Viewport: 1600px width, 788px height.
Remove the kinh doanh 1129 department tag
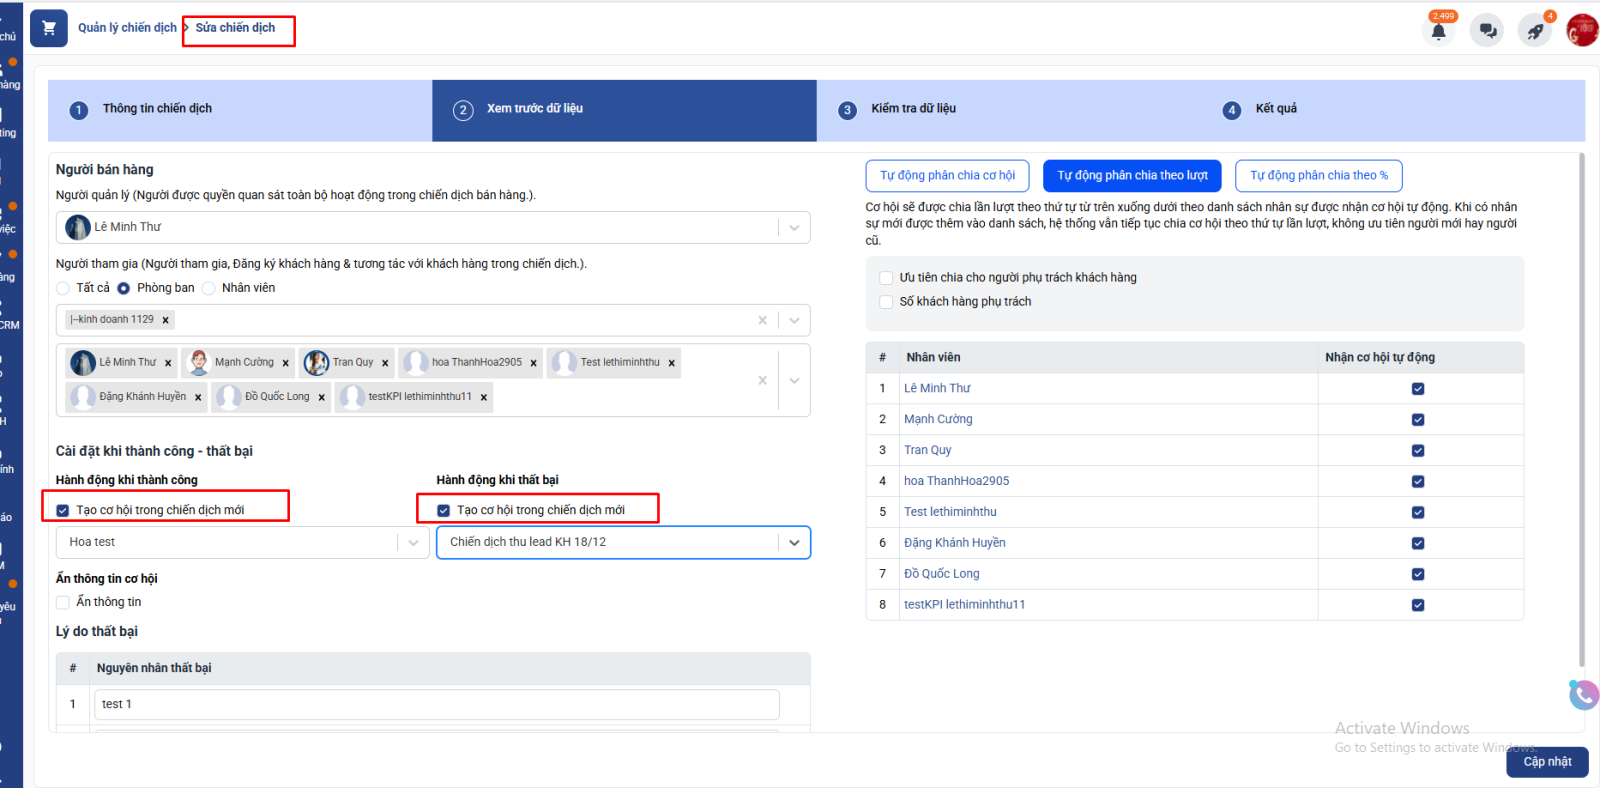[x=166, y=320]
